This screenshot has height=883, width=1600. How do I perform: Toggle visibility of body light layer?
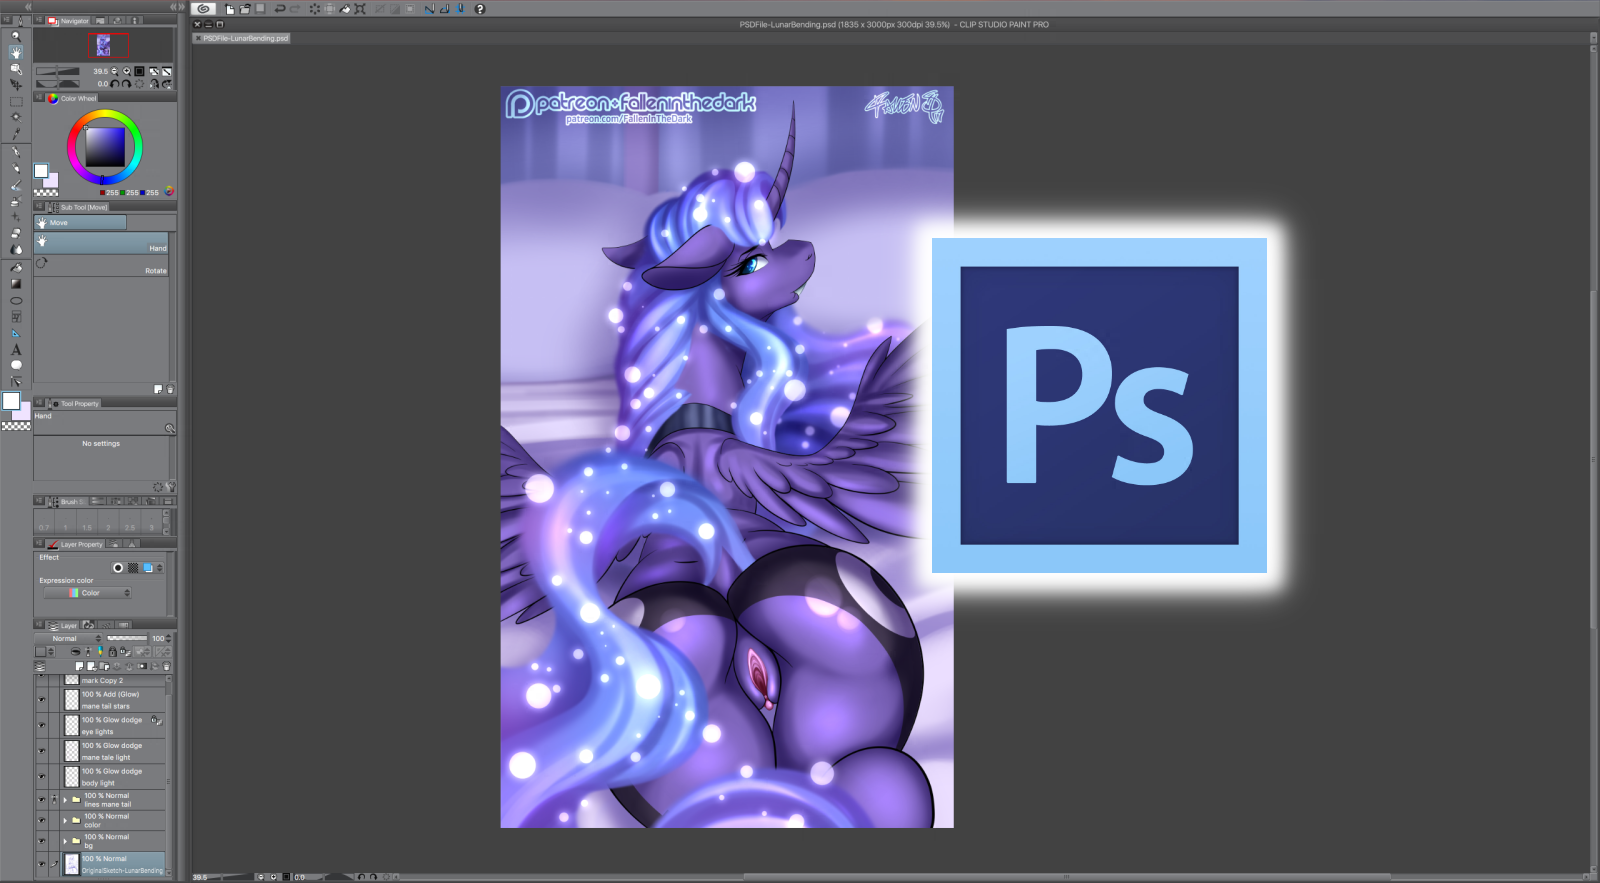point(42,777)
